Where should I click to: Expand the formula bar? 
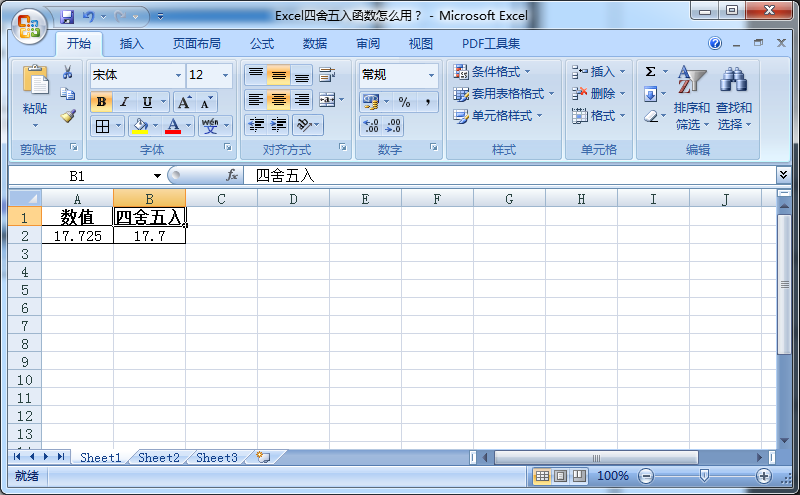[x=783, y=175]
